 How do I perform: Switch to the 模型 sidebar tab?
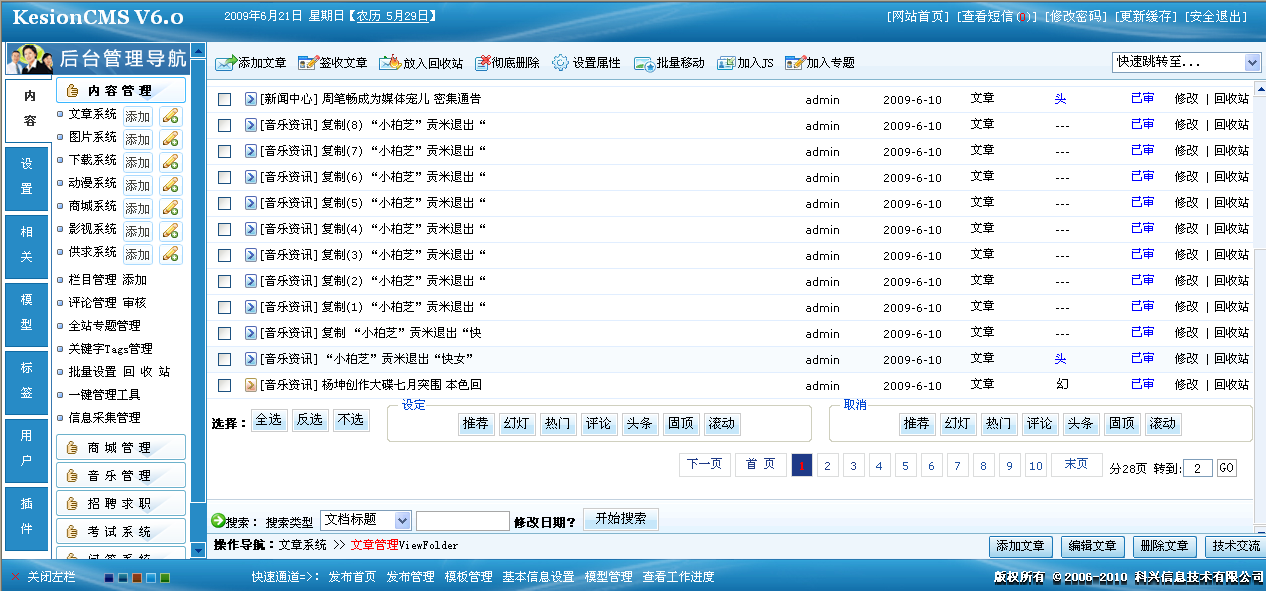point(25,311)
